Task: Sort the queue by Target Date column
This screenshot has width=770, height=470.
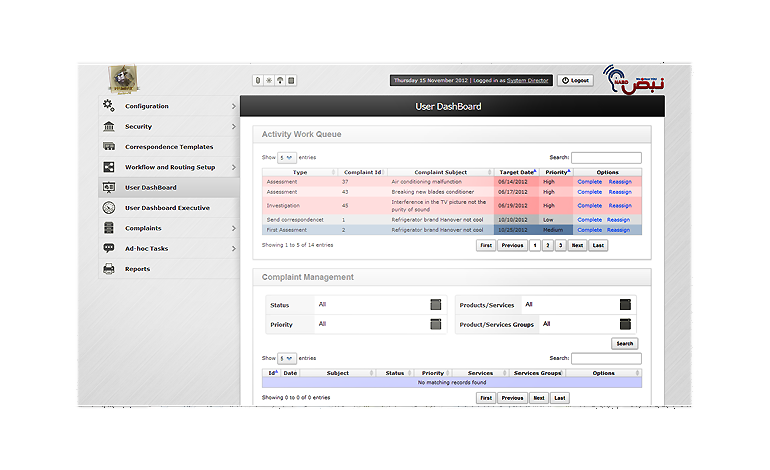Action: tap(517, 172)
